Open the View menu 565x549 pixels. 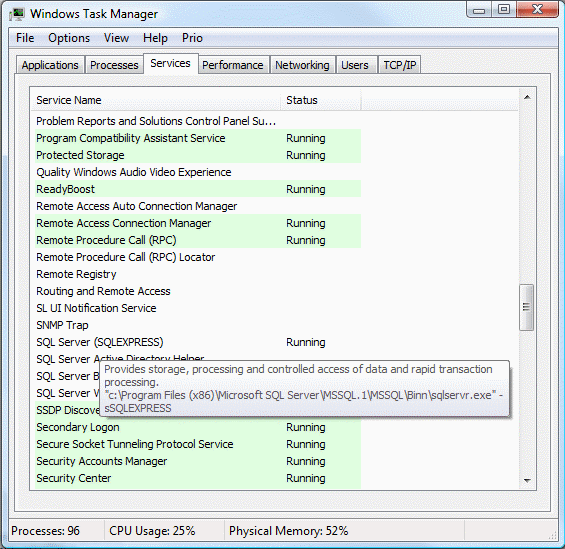pos(116,38)
